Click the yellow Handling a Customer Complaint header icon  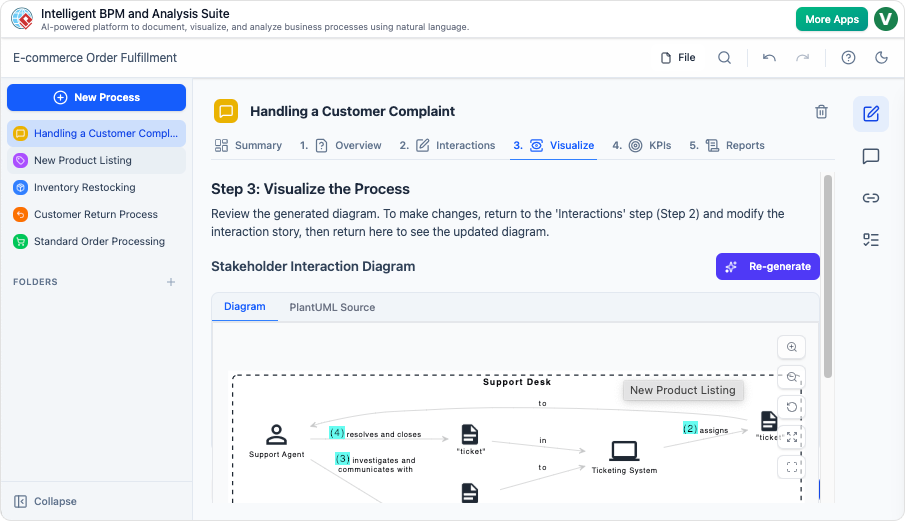226,111
